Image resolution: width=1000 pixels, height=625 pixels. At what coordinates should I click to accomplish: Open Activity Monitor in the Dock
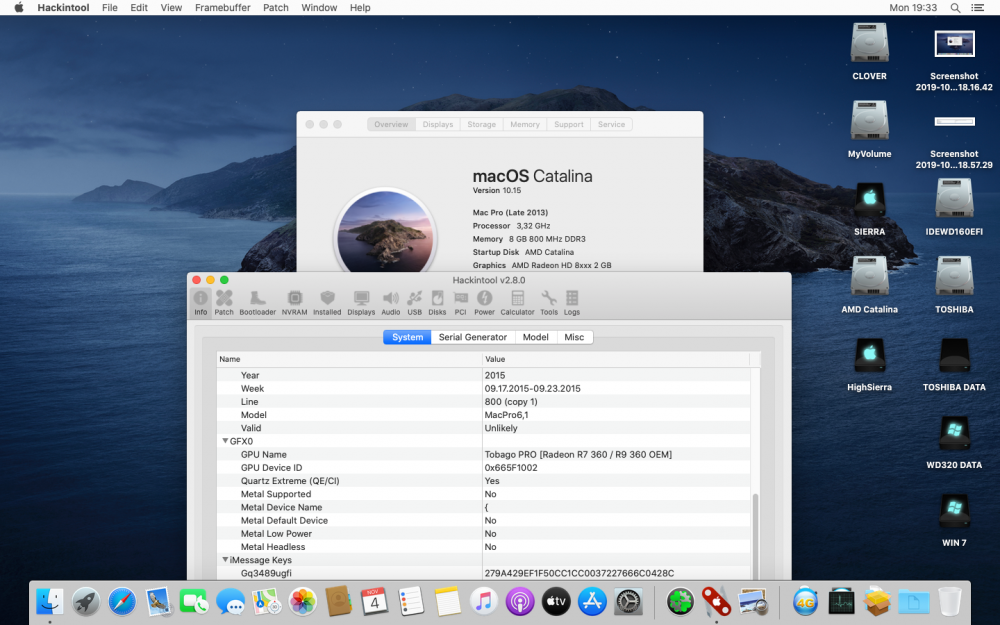click(x=841, y=601)
